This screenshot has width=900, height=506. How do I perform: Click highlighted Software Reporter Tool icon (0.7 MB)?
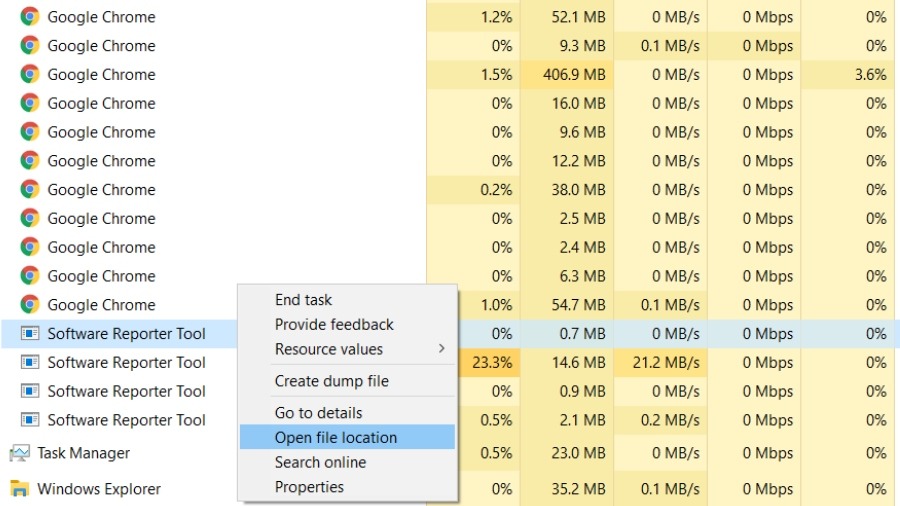click(30, 333)
